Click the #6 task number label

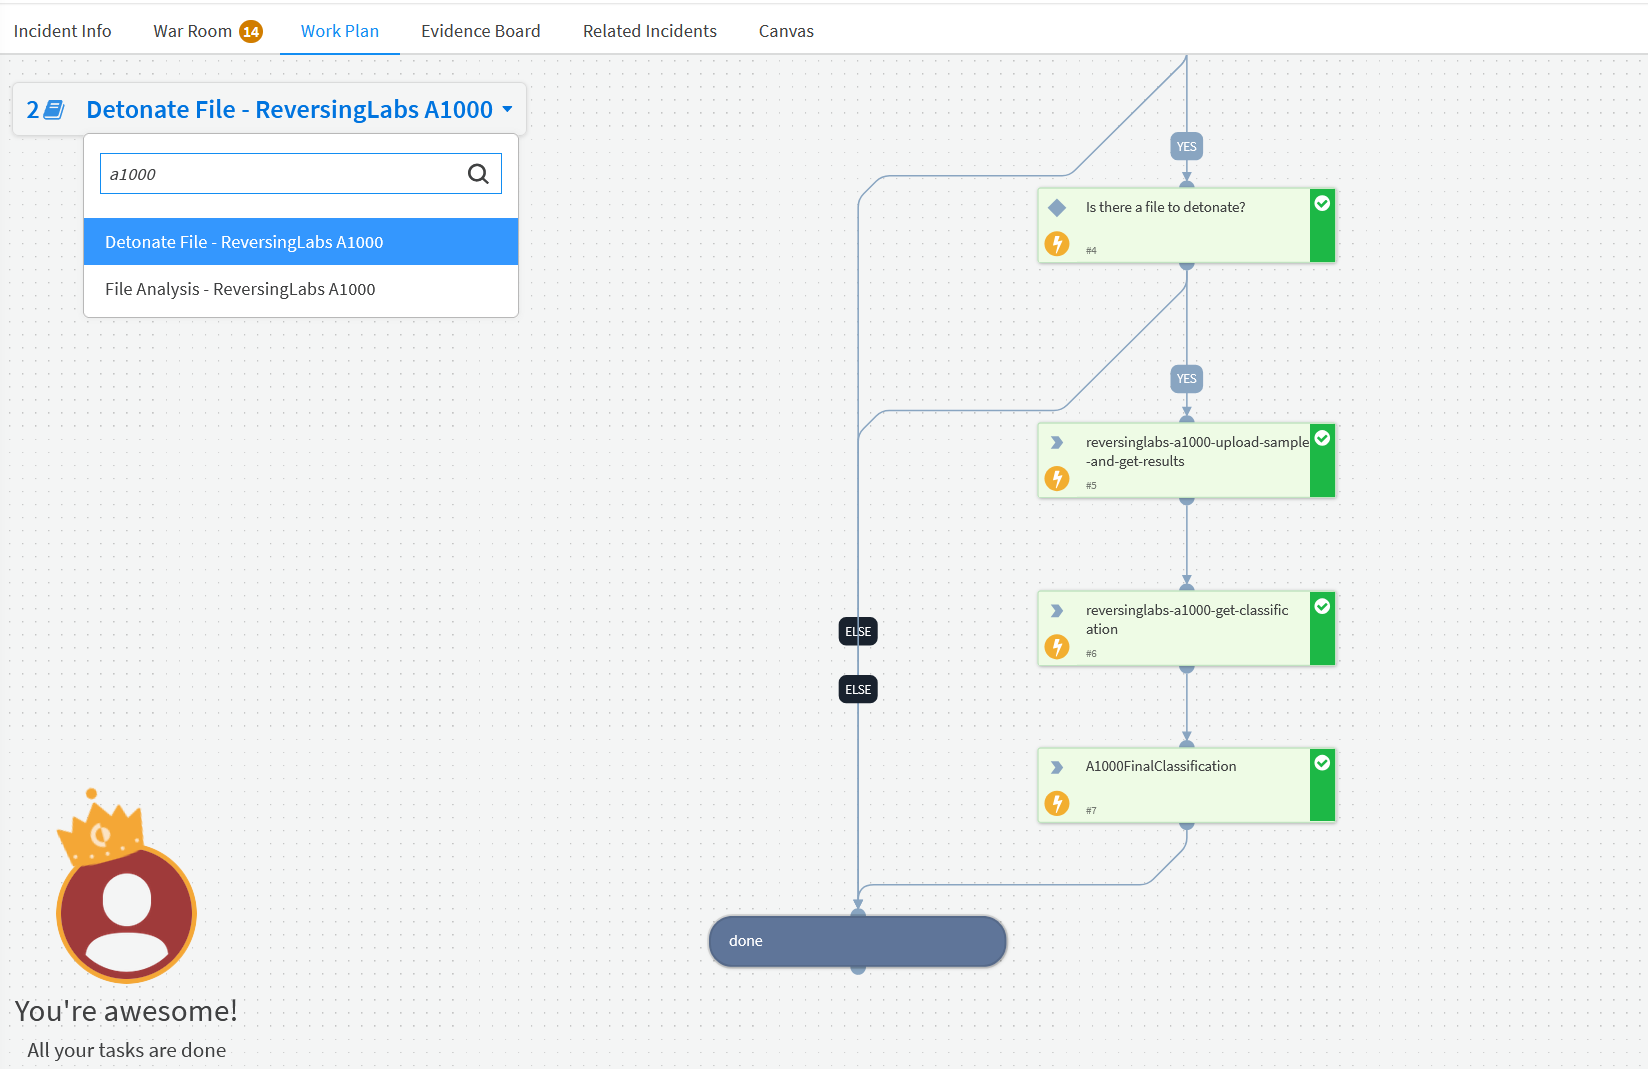pos(1091,654)
